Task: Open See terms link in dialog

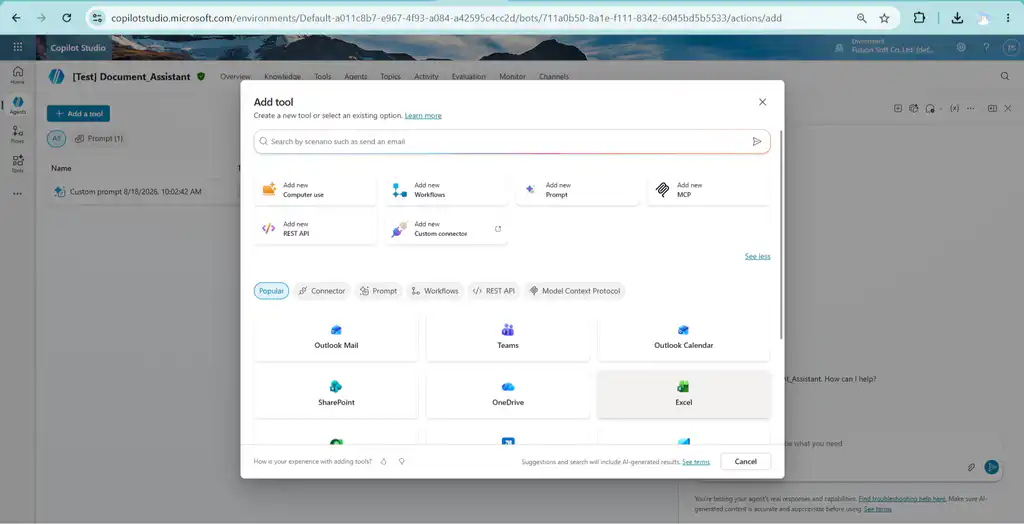Action: point(696,462)
